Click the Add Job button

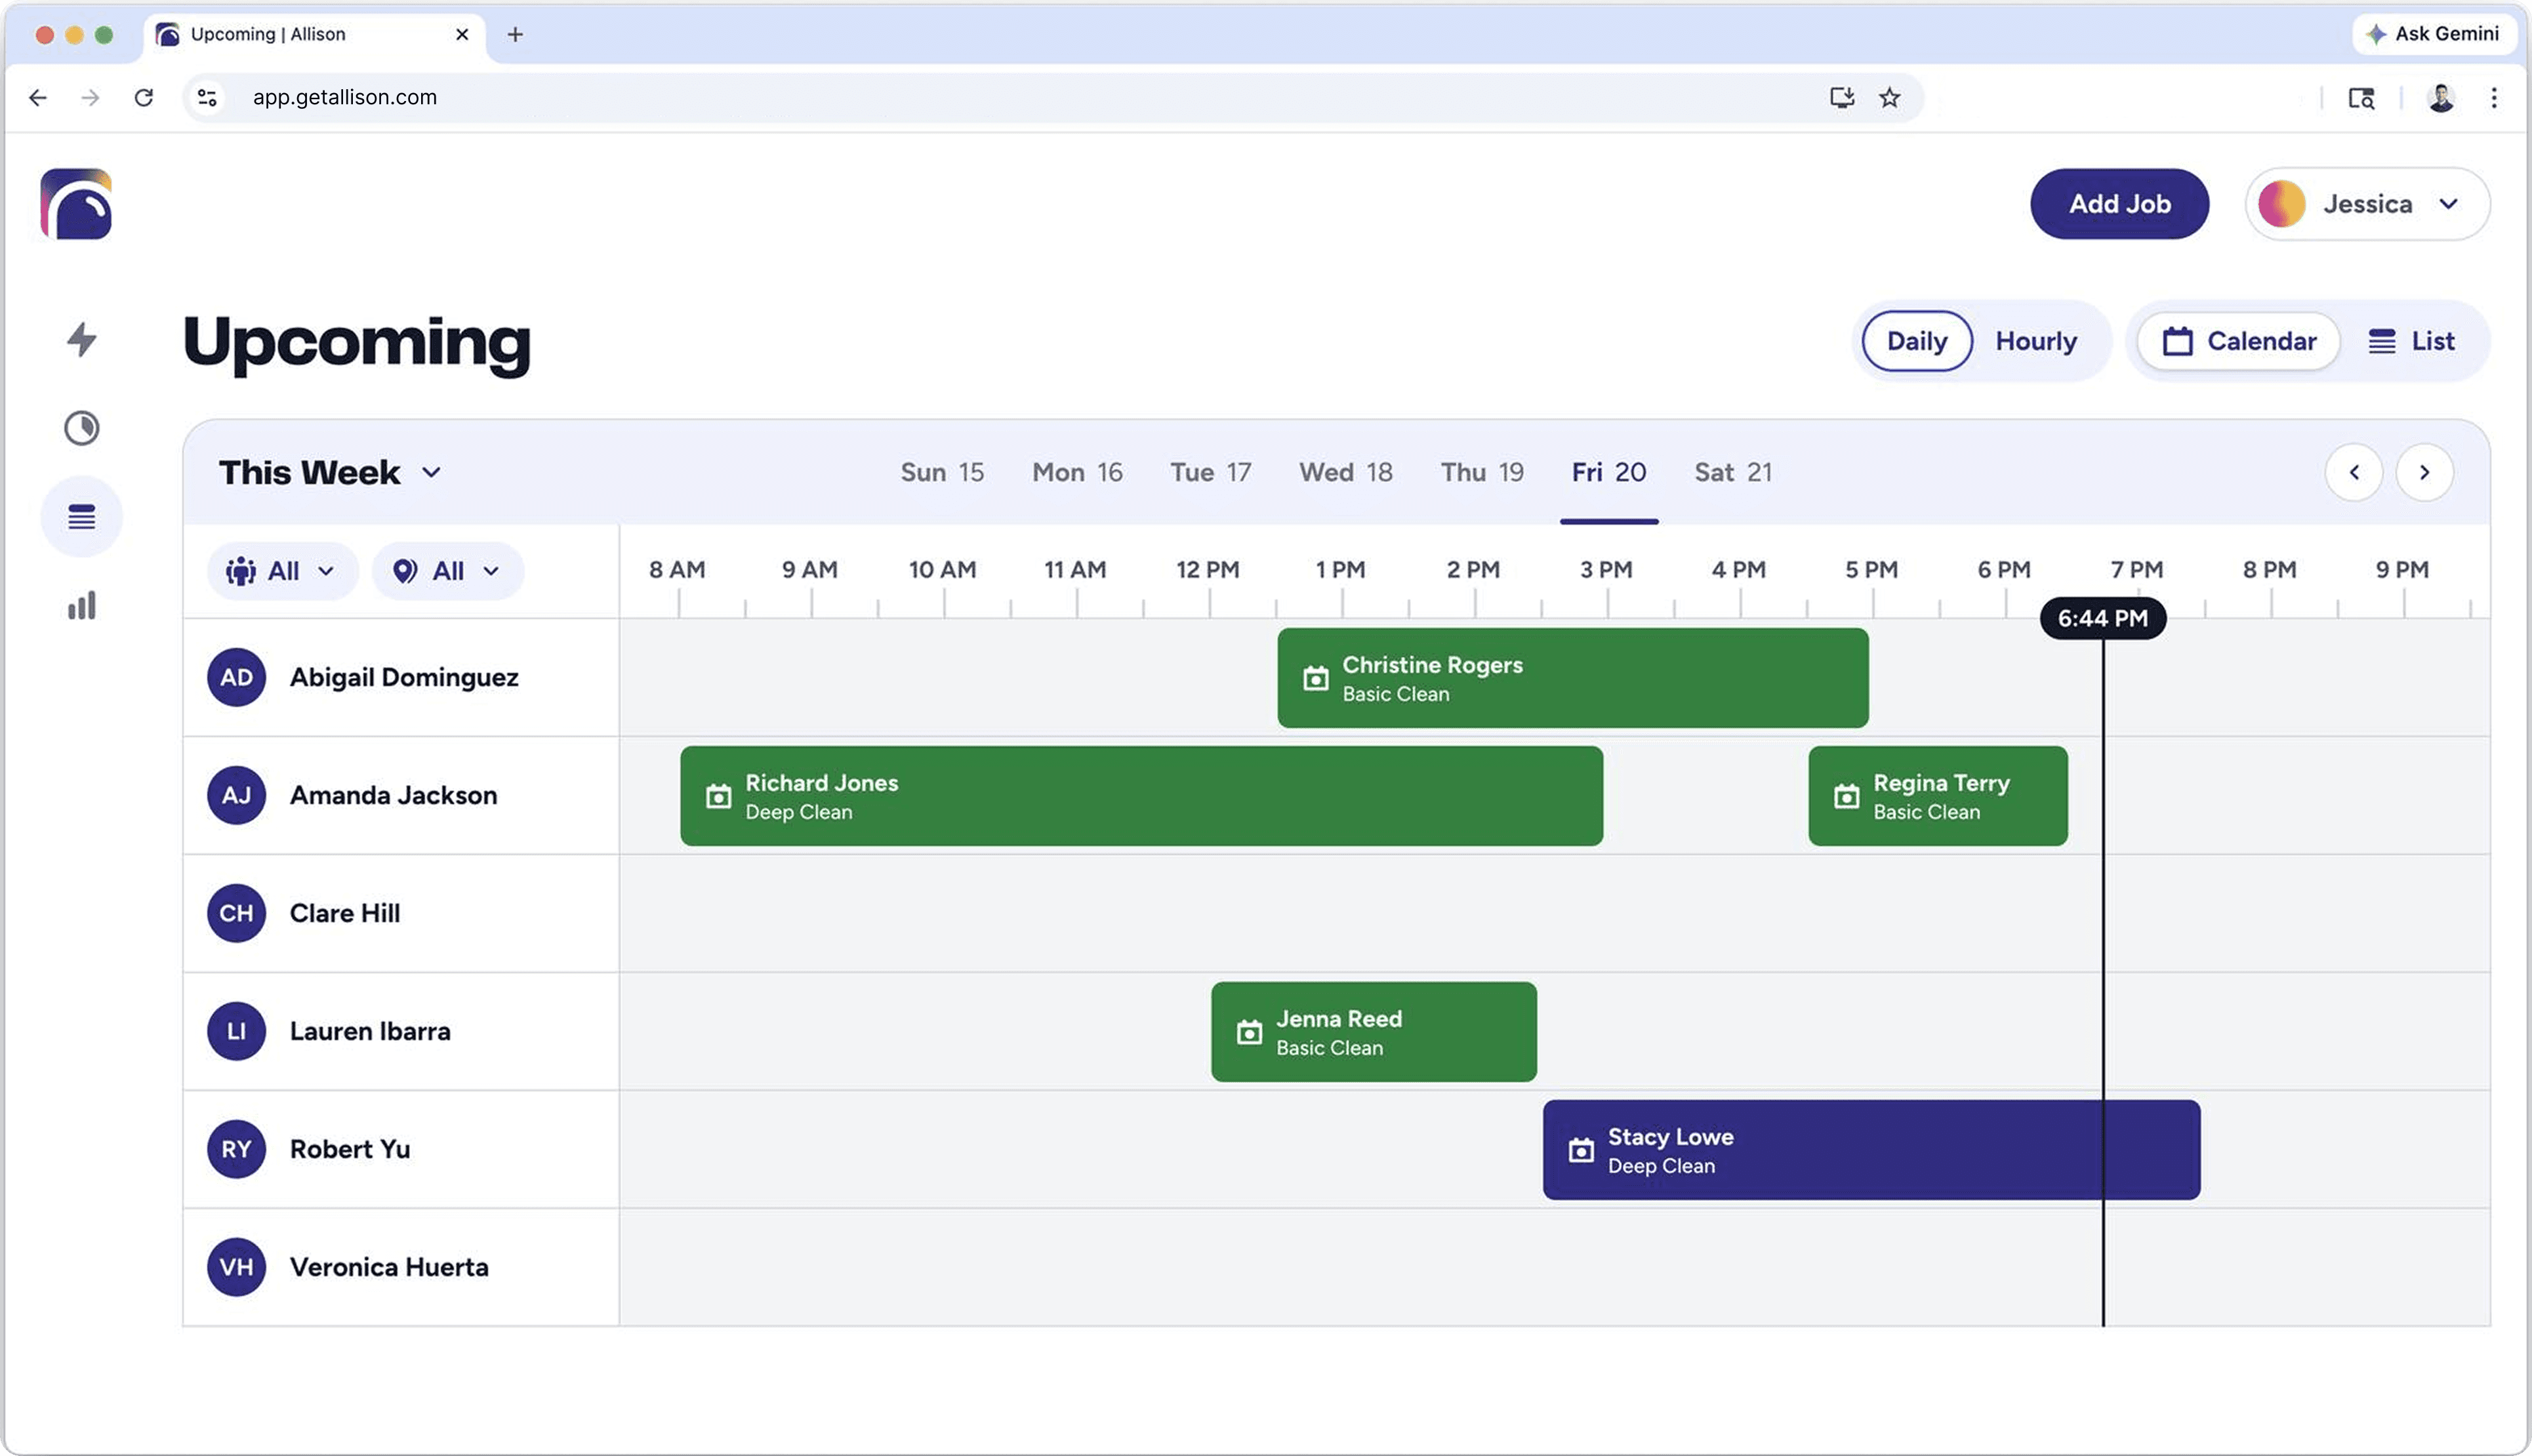tap(2119, 204)
